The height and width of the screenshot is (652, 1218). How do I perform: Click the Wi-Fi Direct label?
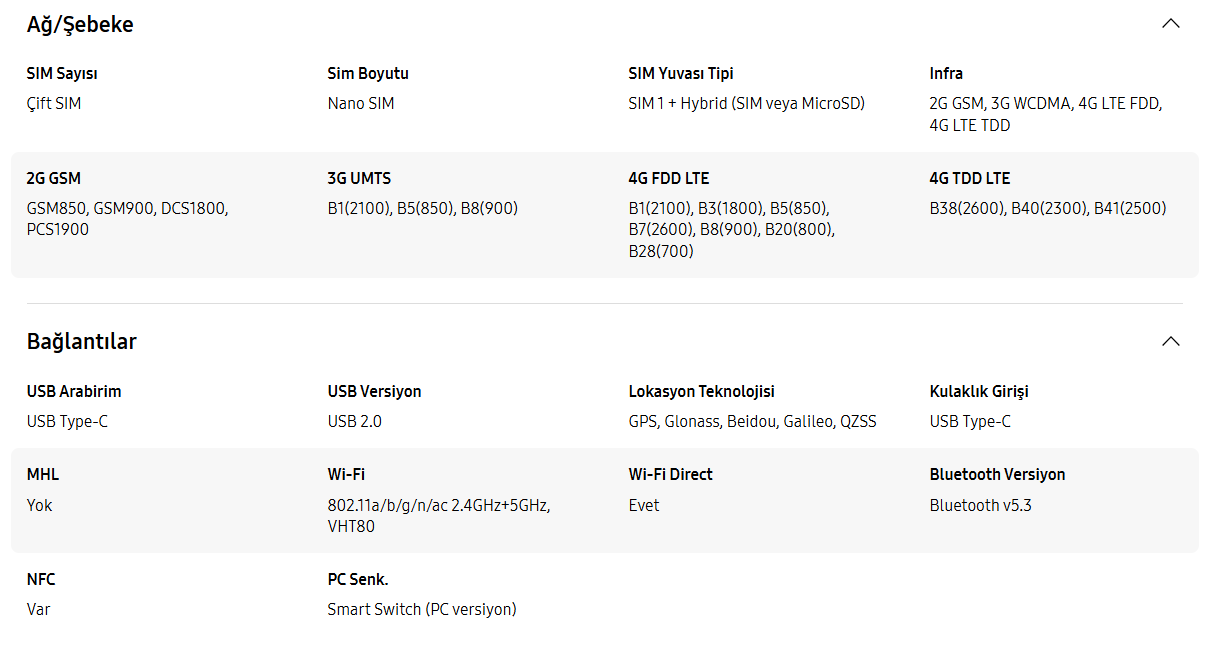[x=671, y=475]
